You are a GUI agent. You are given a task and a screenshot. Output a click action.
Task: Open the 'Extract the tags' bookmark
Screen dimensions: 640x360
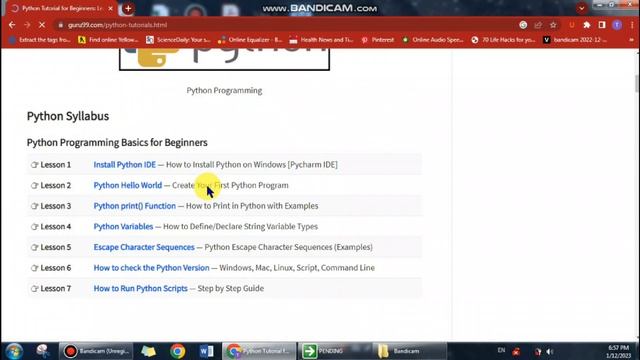pyautogui.click(x=40, y=40)
